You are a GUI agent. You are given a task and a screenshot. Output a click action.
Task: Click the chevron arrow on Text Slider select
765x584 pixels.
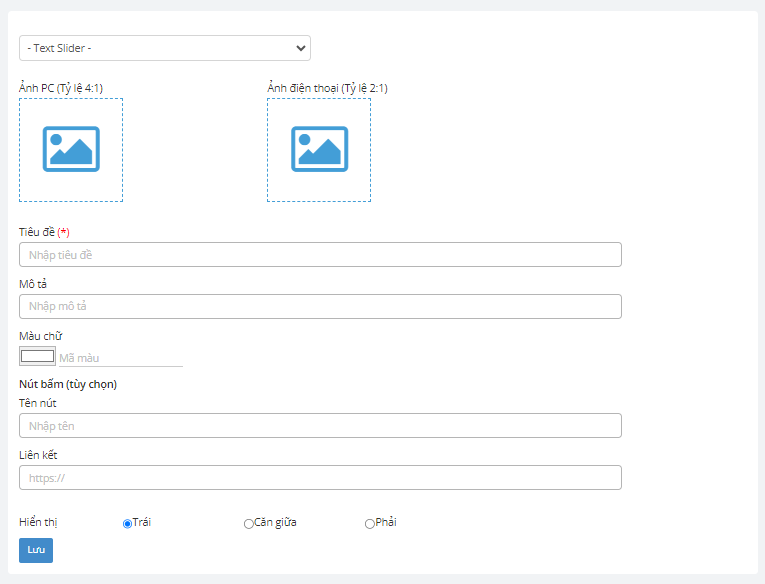point(300,48)
